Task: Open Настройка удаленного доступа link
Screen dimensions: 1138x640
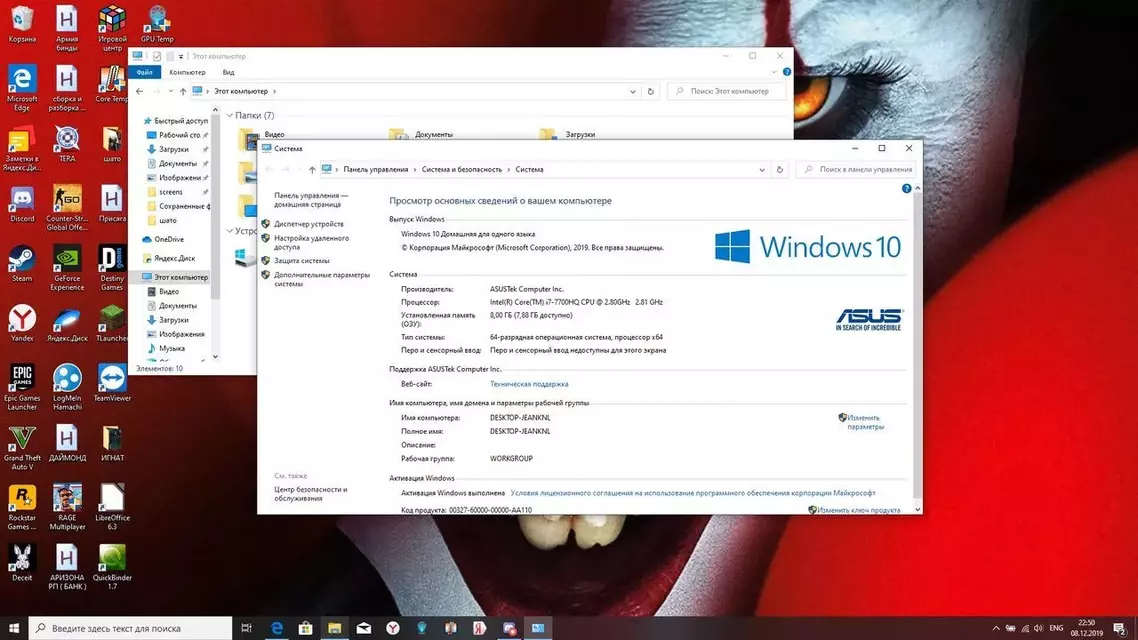Action: coord(311,242)
